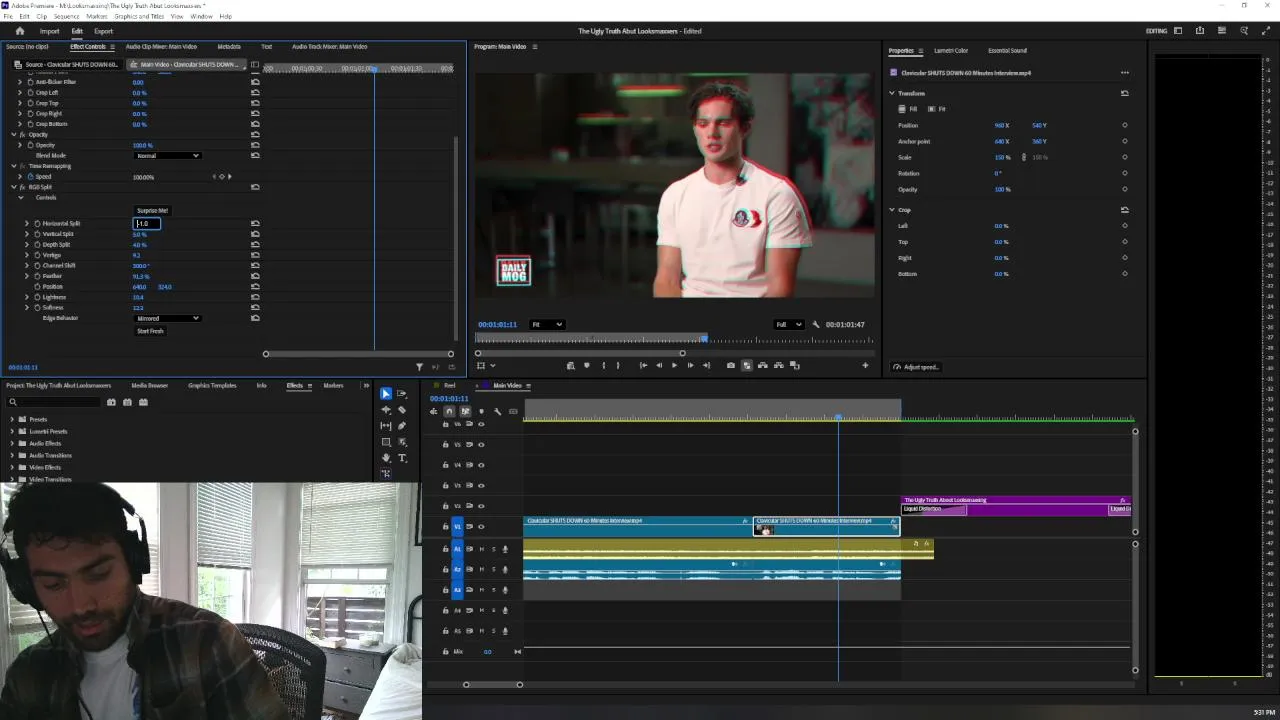Switch to the Lumetri Color tab
The width and height of the screenshot is (1280, 720).
[951, 51]
